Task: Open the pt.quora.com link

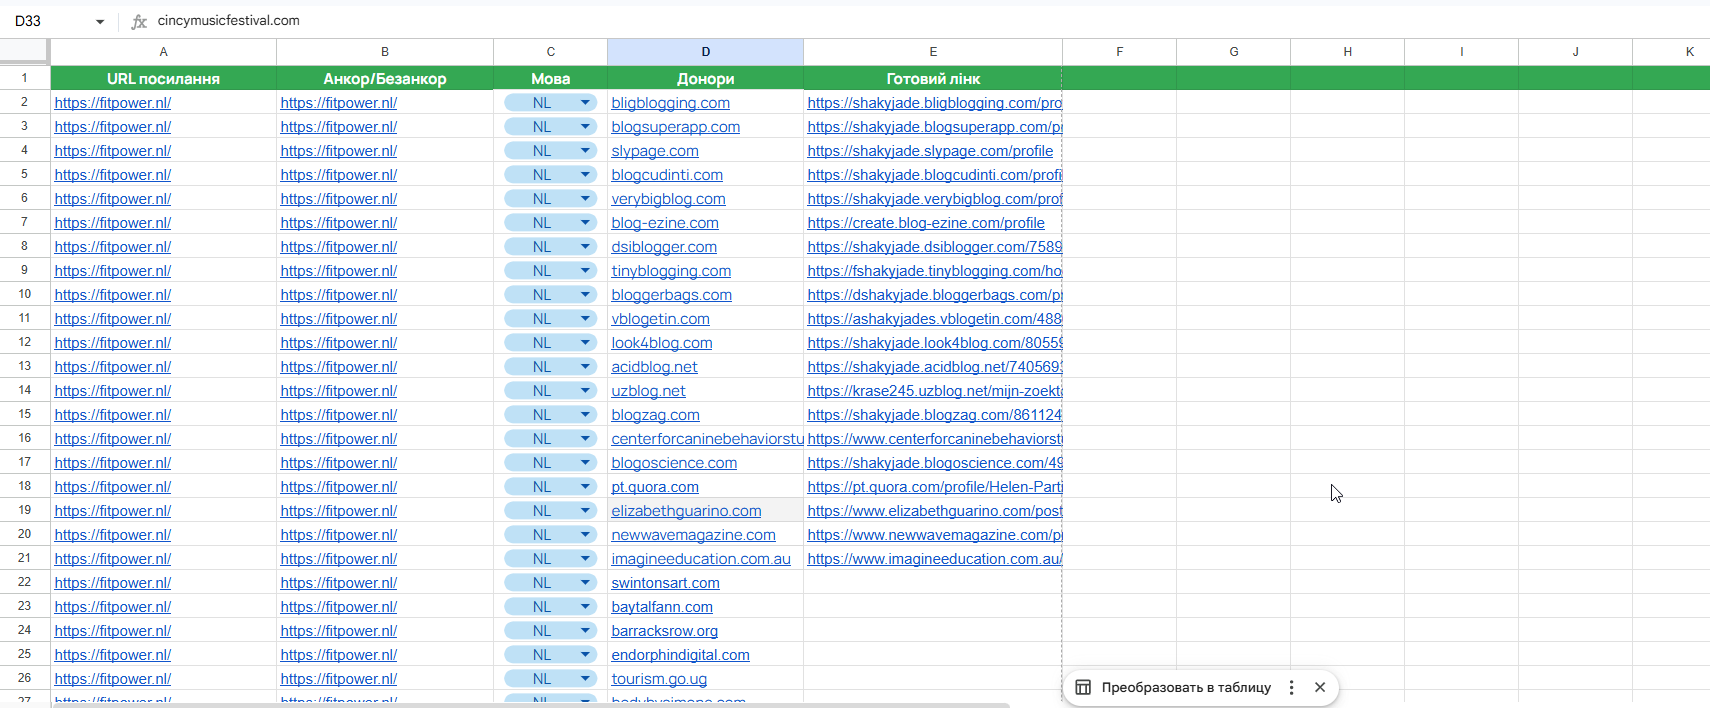Action: (655, 487)
